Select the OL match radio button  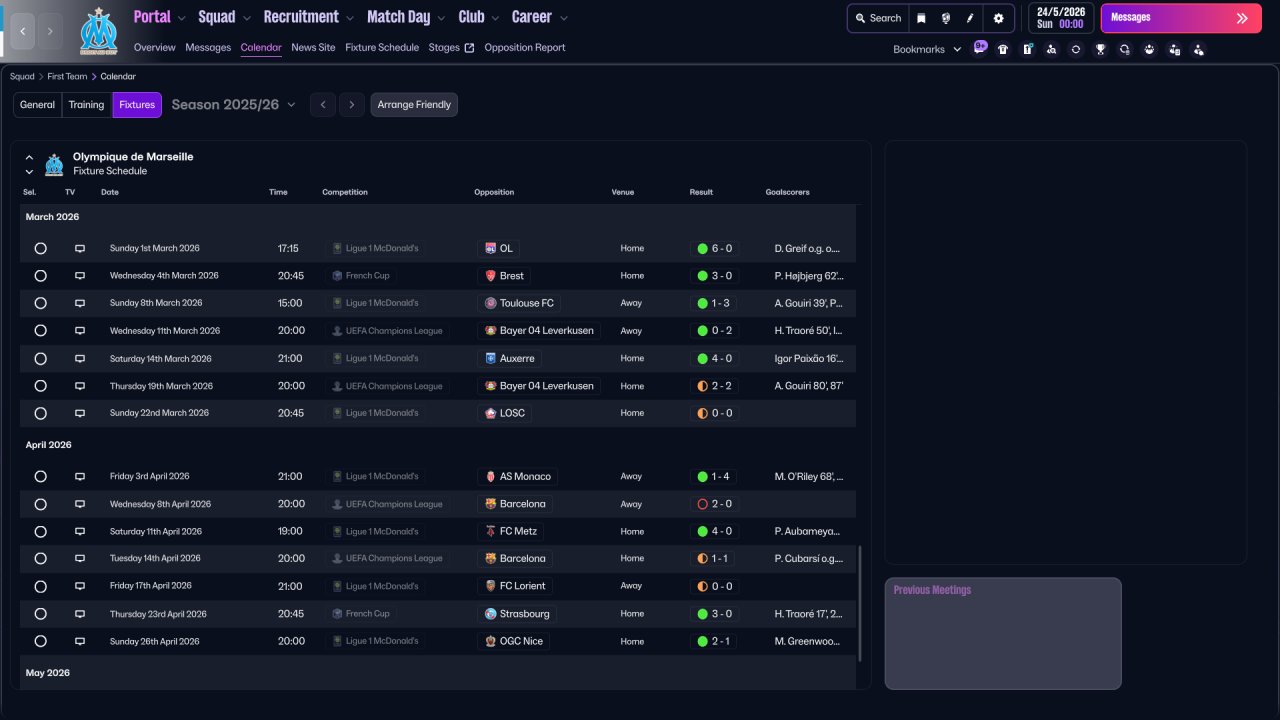[40, 248]
